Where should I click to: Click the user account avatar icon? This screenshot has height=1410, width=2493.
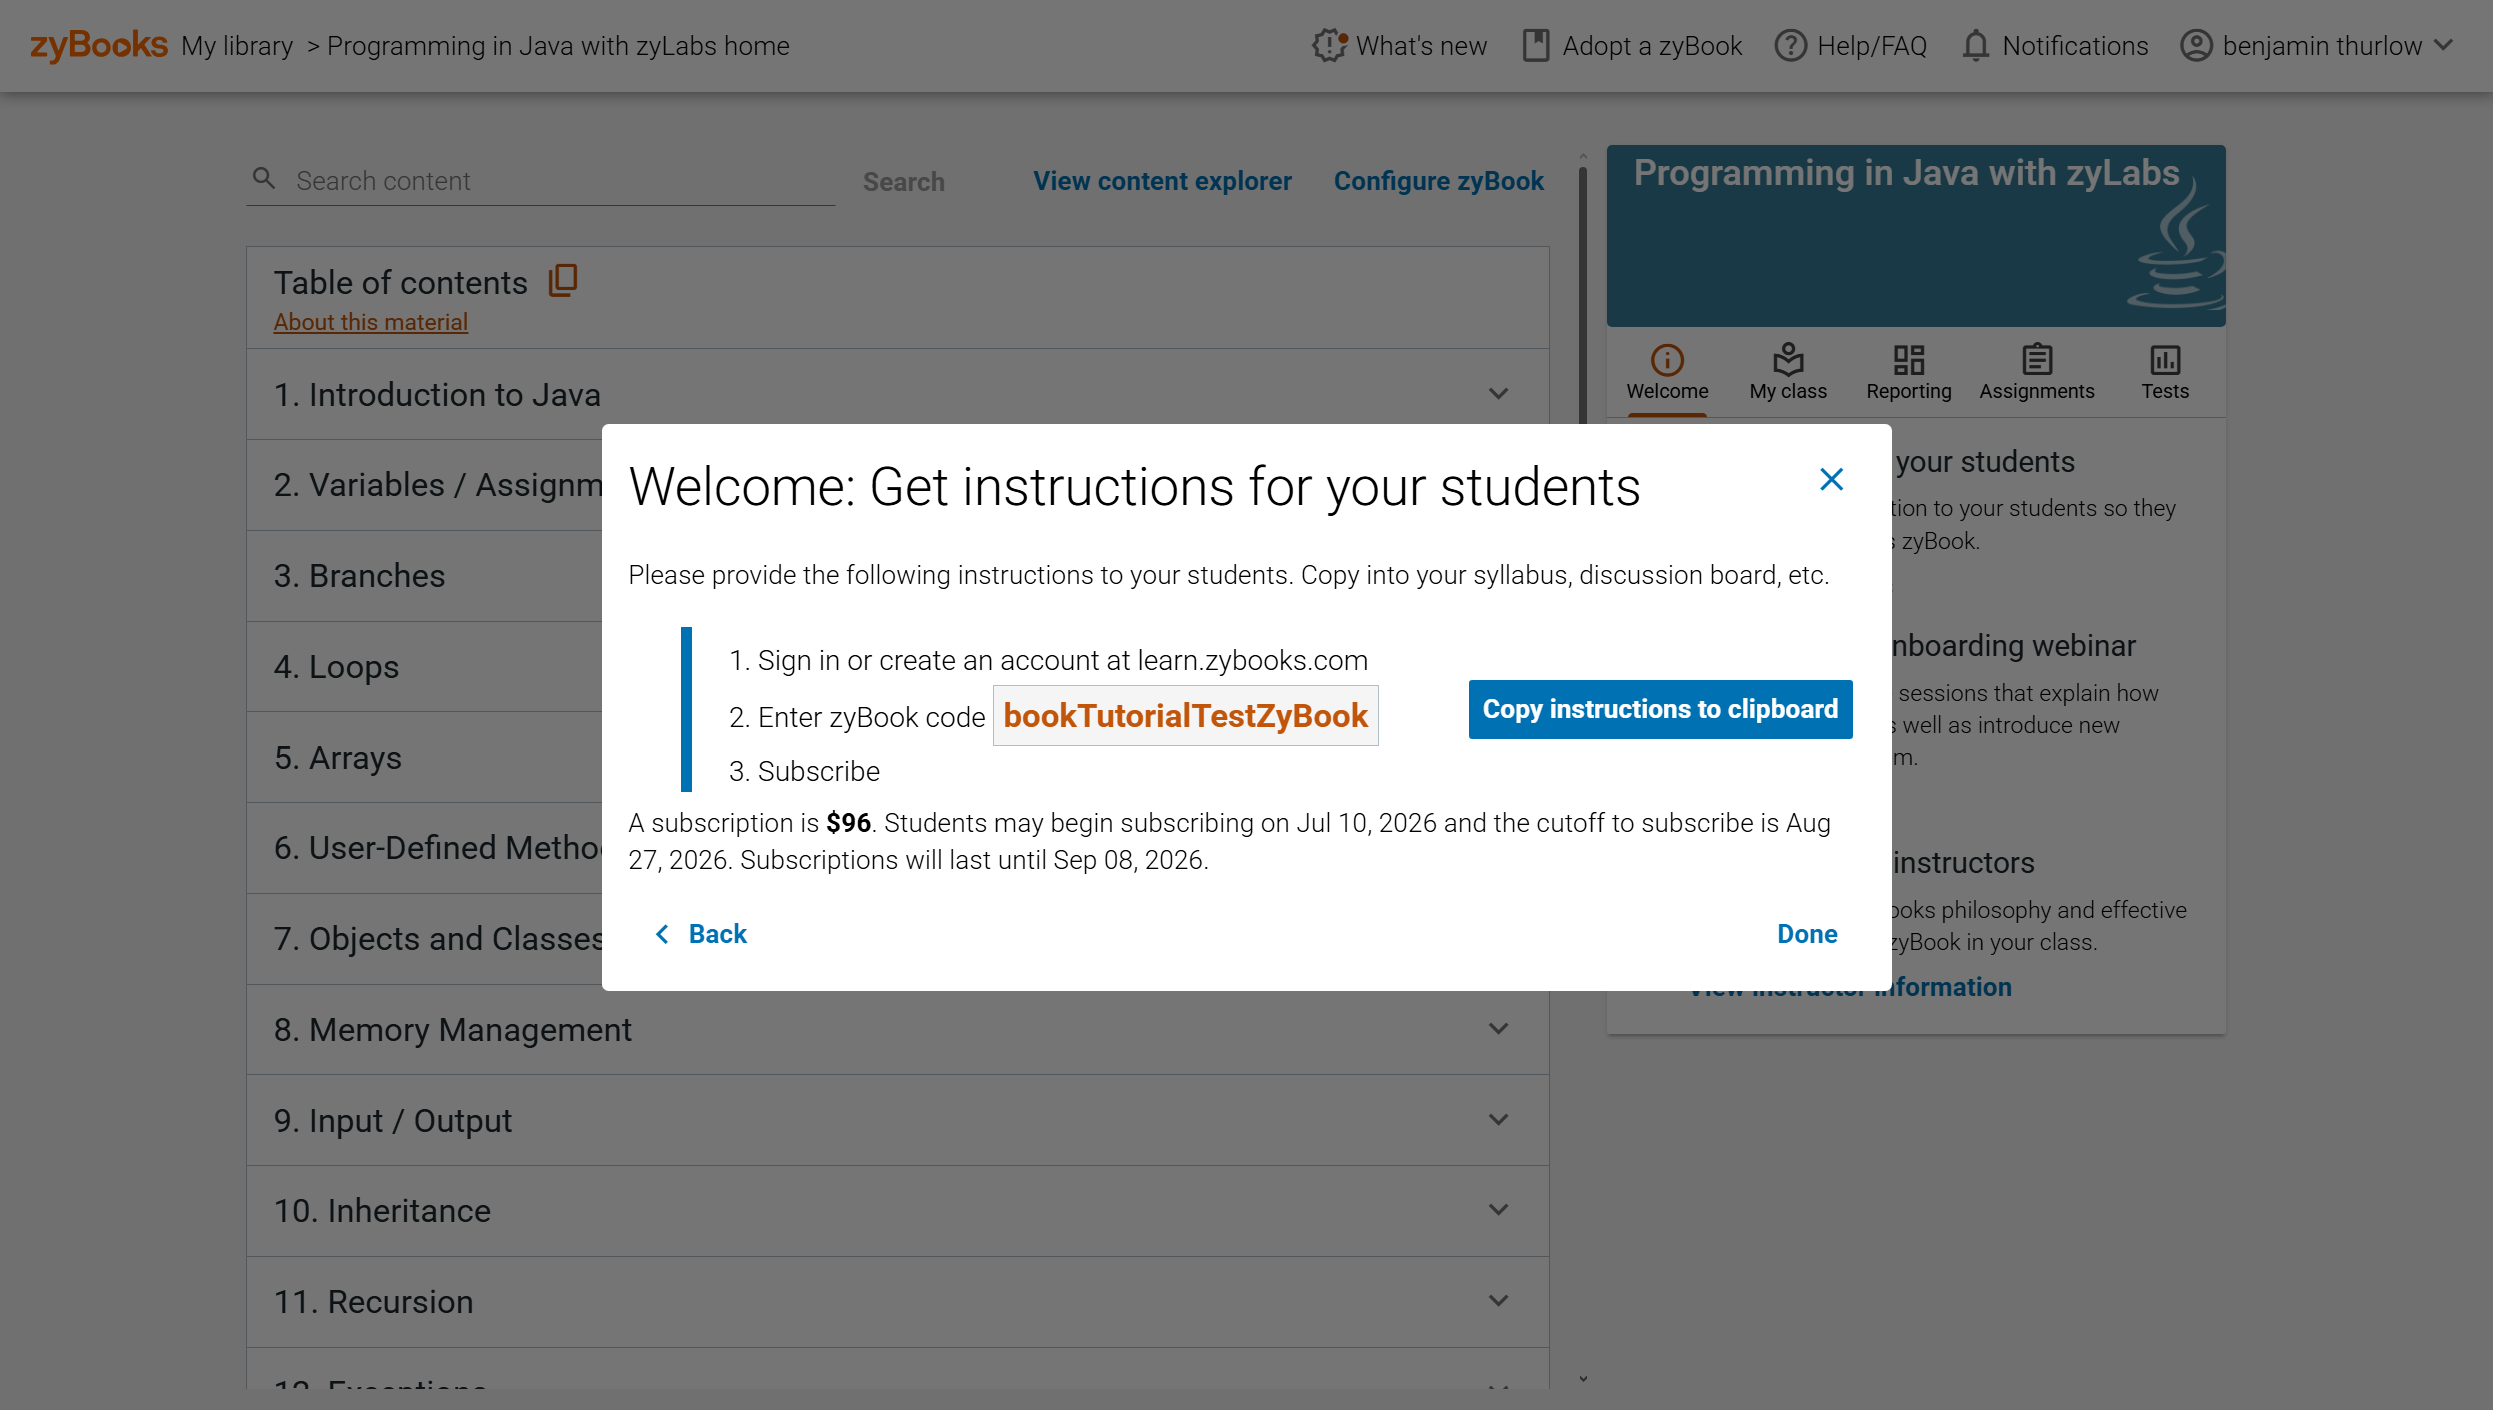2195,46
